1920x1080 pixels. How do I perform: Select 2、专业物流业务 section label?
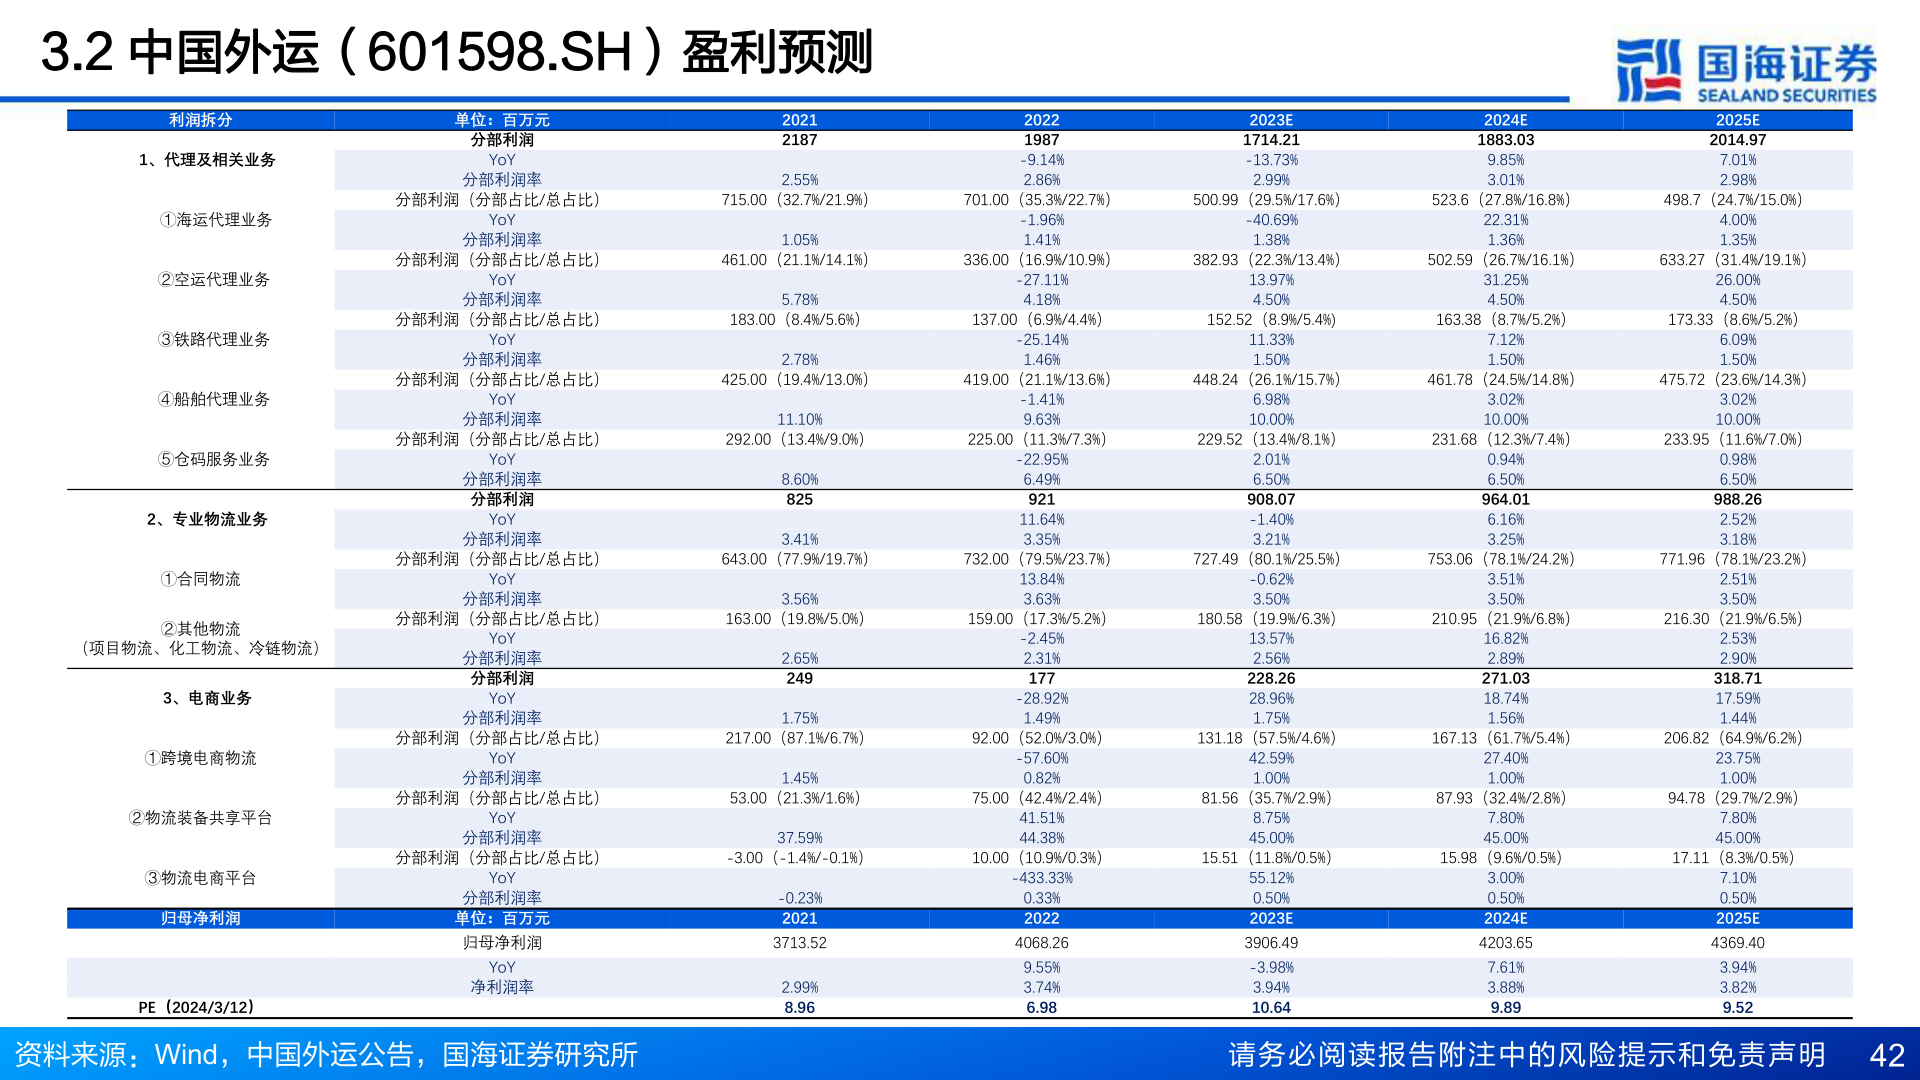[207, 519]
